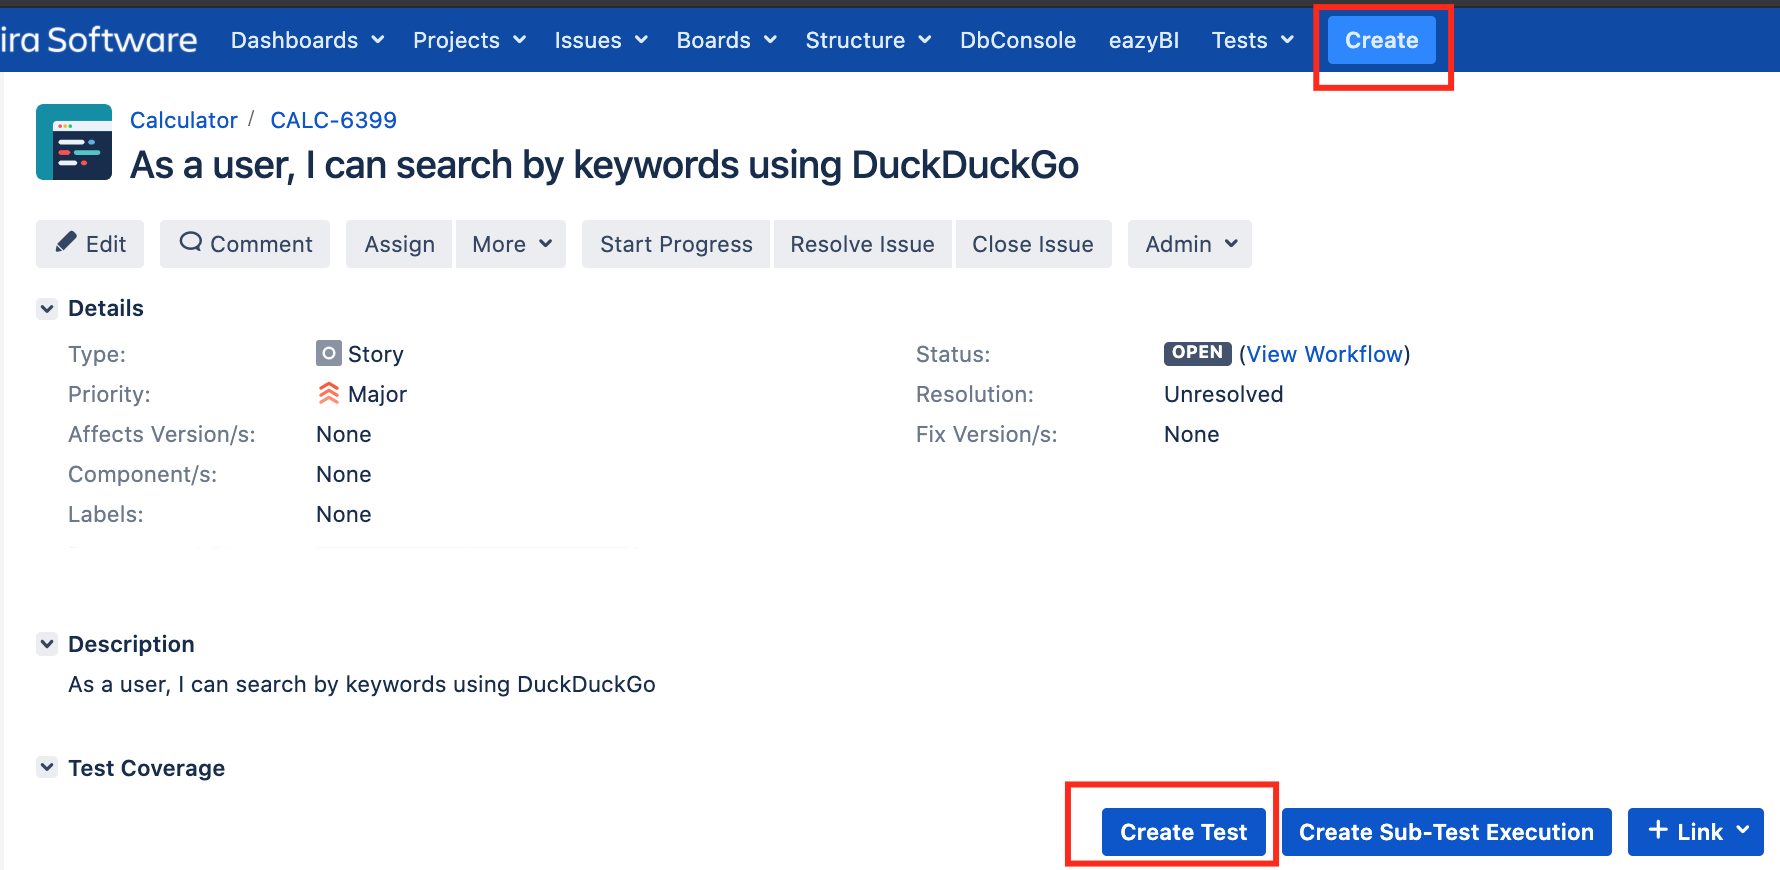Open the Boards menu
1780x870 pixels.
click(726, 40)
